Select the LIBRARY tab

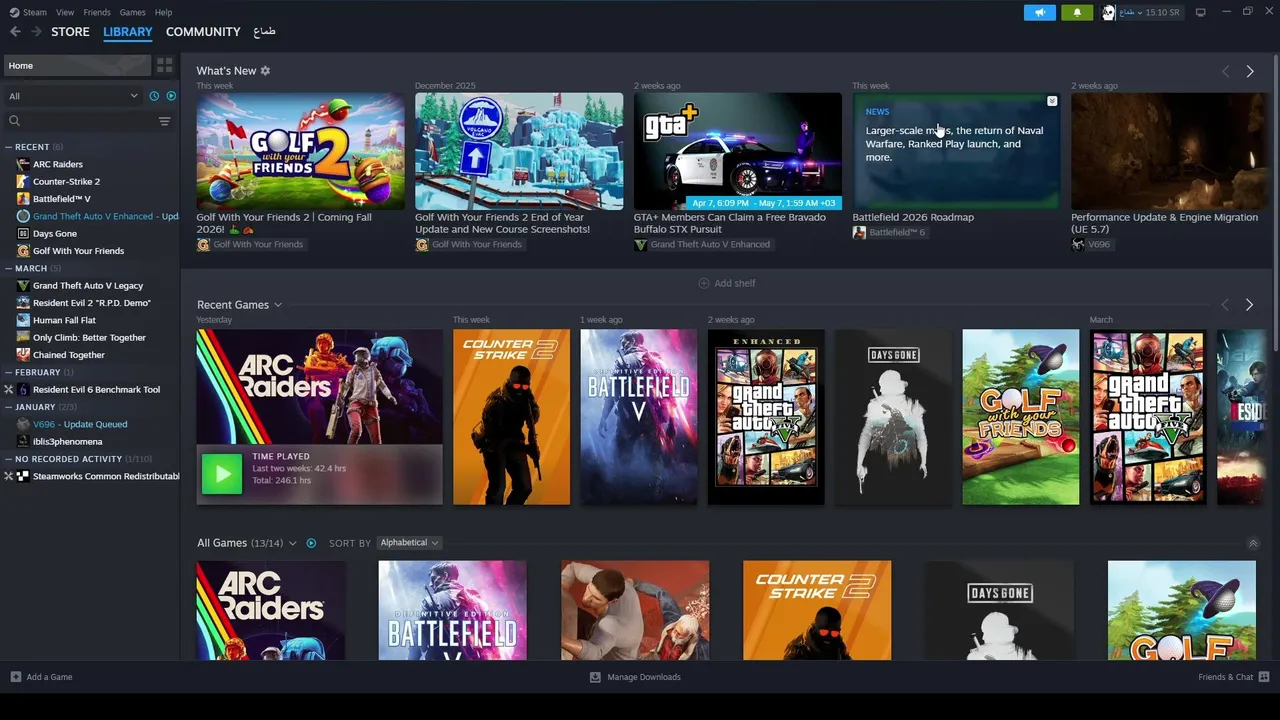pyautogui.click(x=128, y=32)
